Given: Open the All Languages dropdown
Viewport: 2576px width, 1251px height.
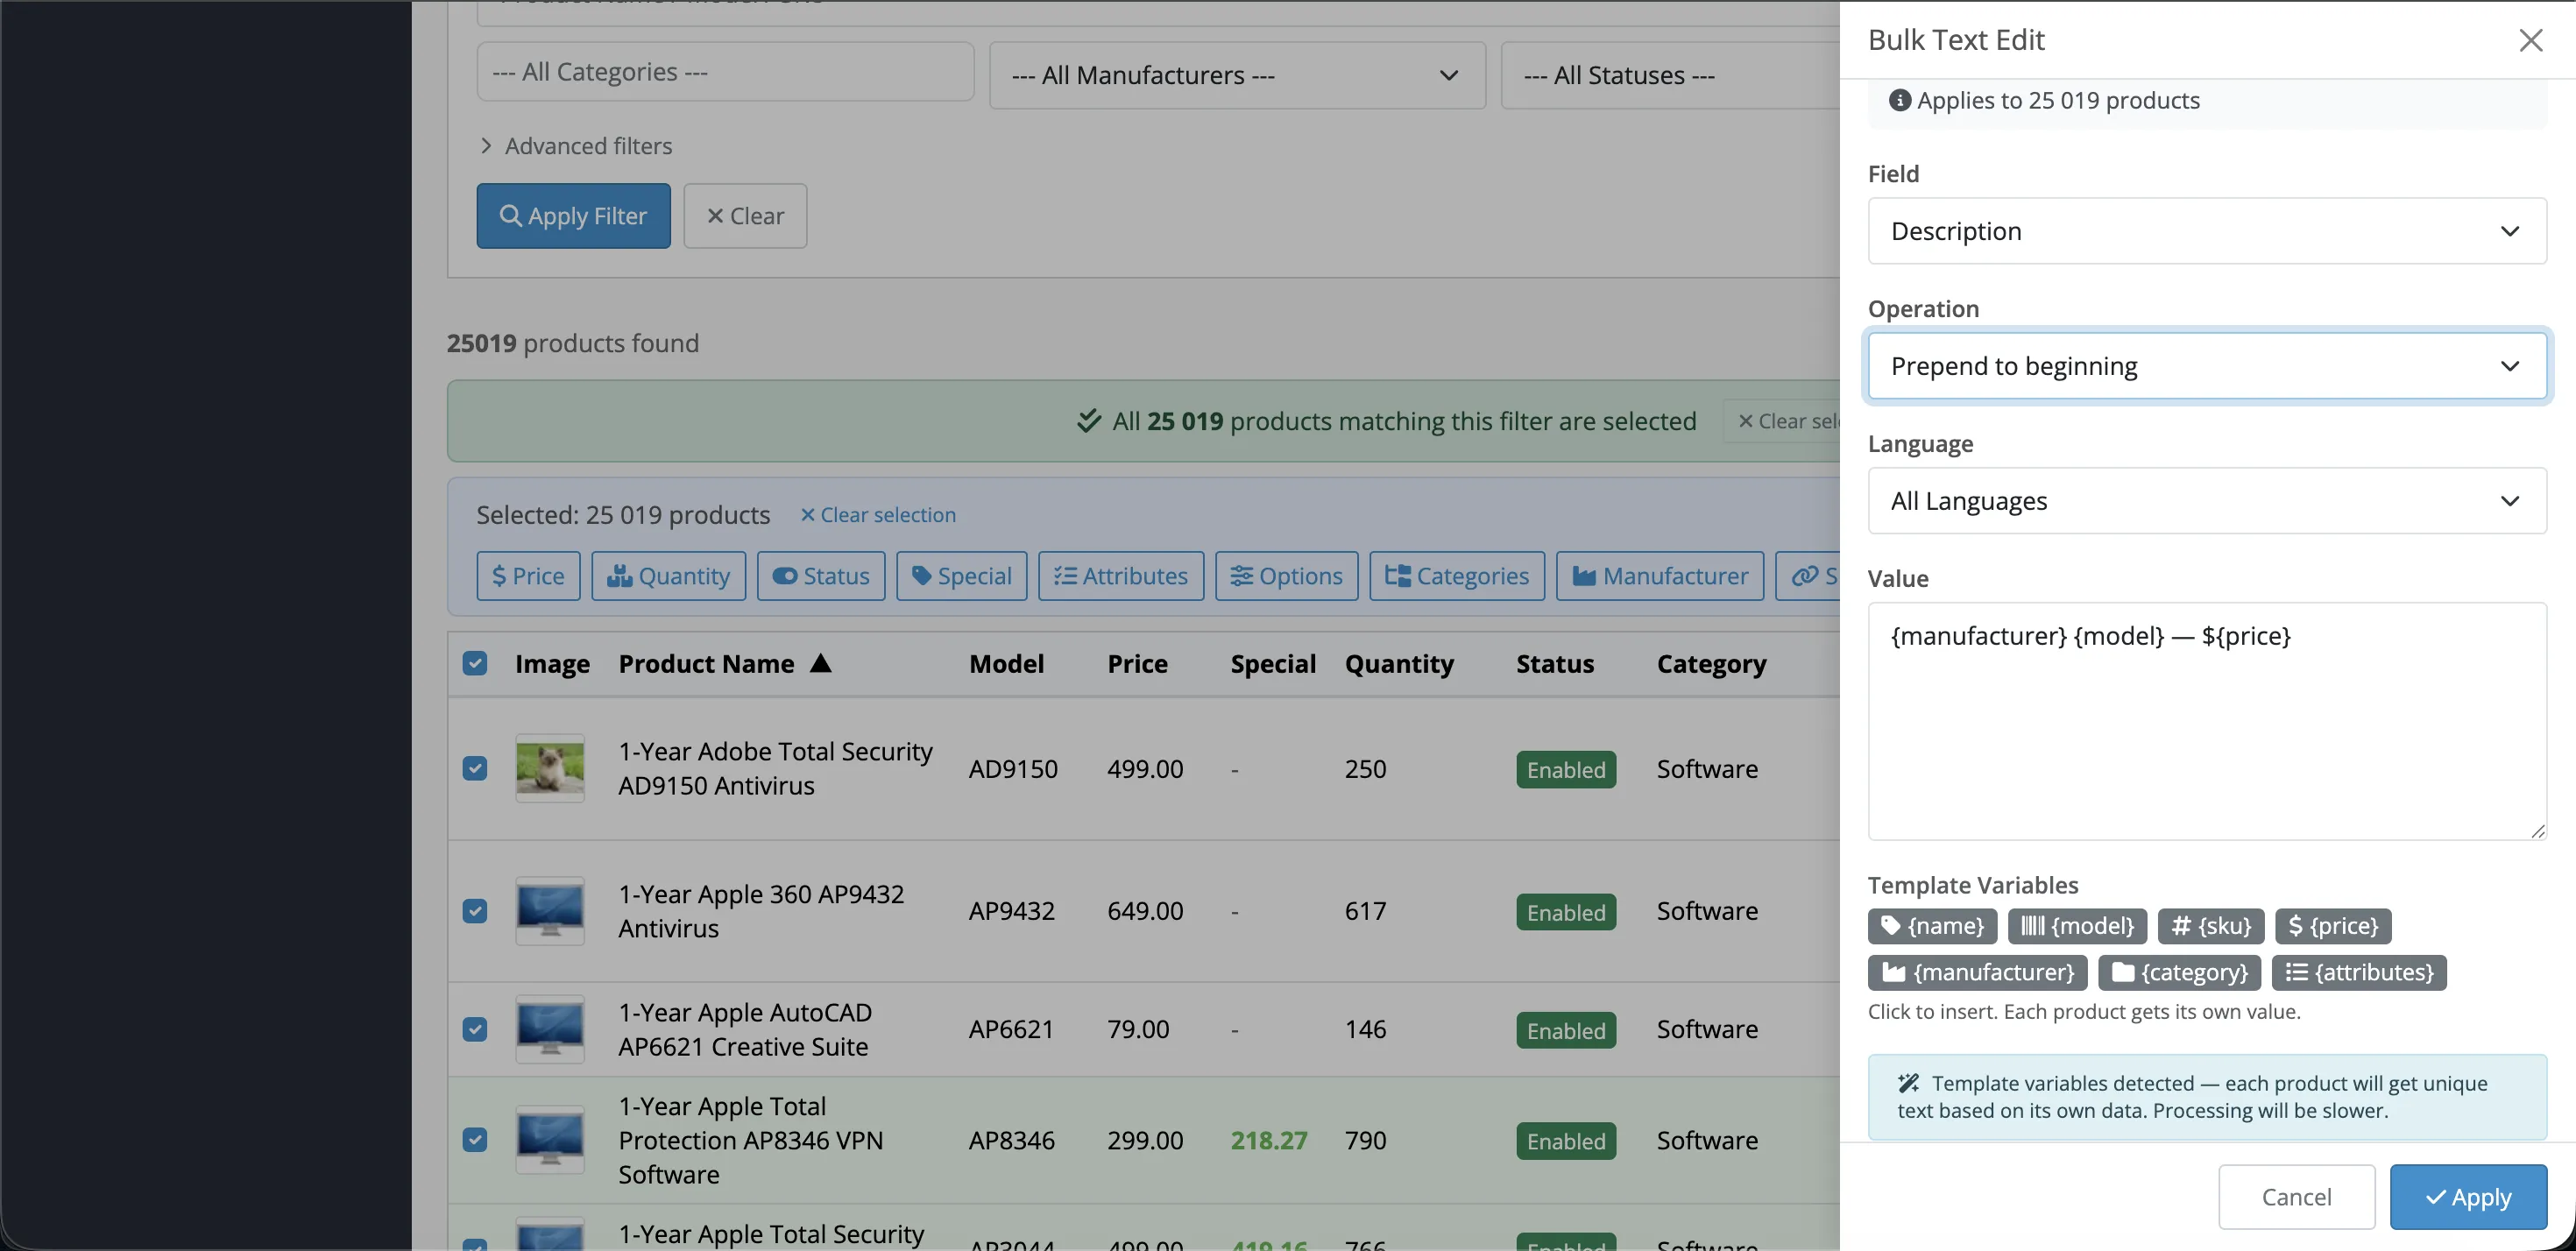Looking at the screenshot, I should (x=2207, y=501).
